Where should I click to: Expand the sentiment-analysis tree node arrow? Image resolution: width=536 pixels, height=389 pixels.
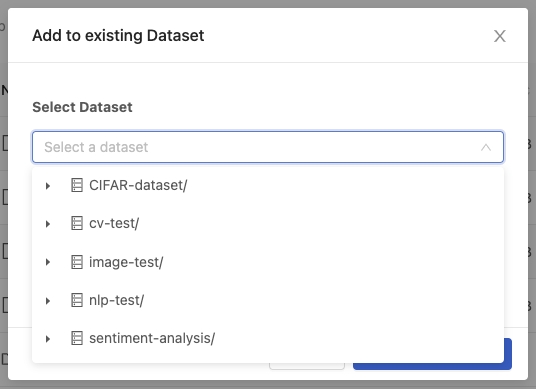tap(48, 339)
